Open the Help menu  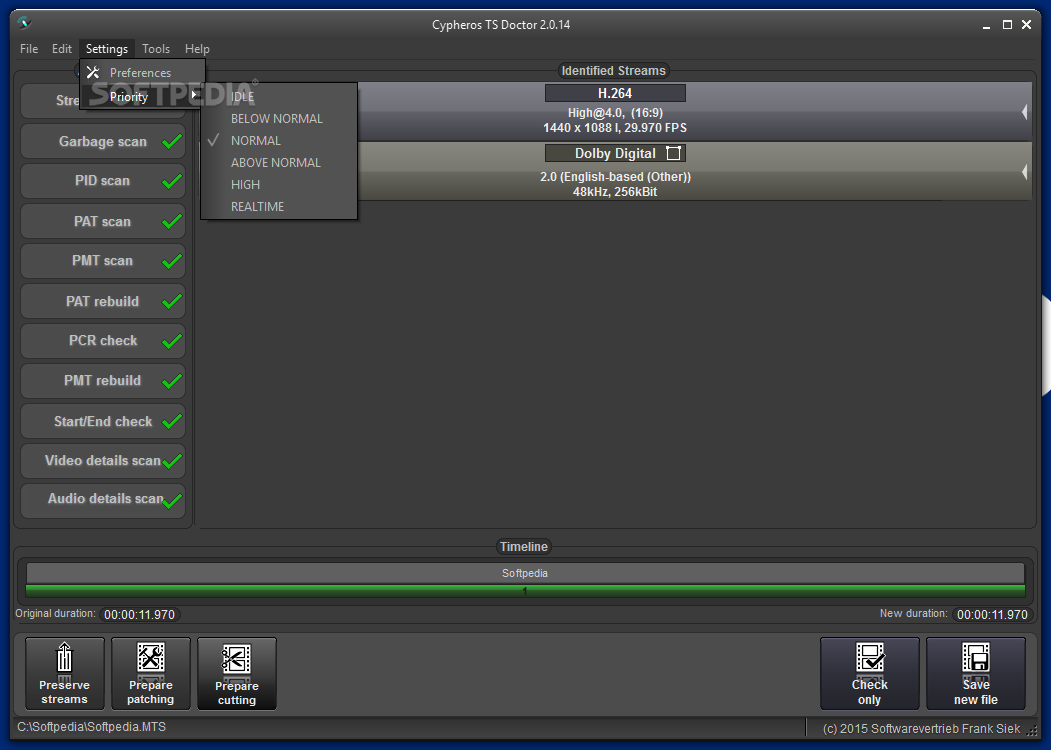pyautogui.click(x=197, y=48)
